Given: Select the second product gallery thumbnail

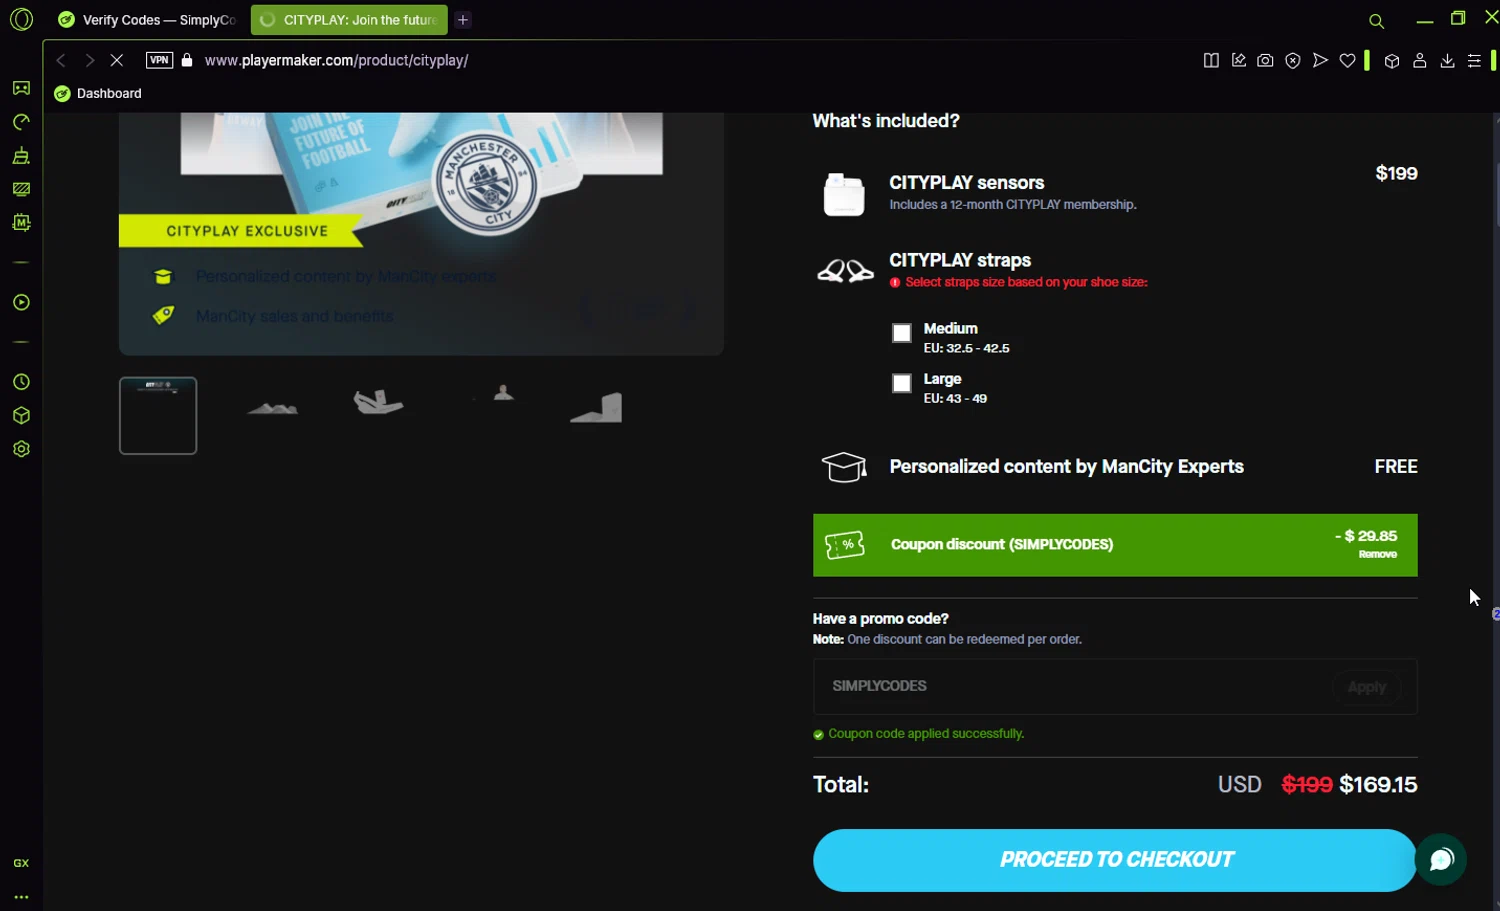Looking at the screenshot, I should 272,408.
